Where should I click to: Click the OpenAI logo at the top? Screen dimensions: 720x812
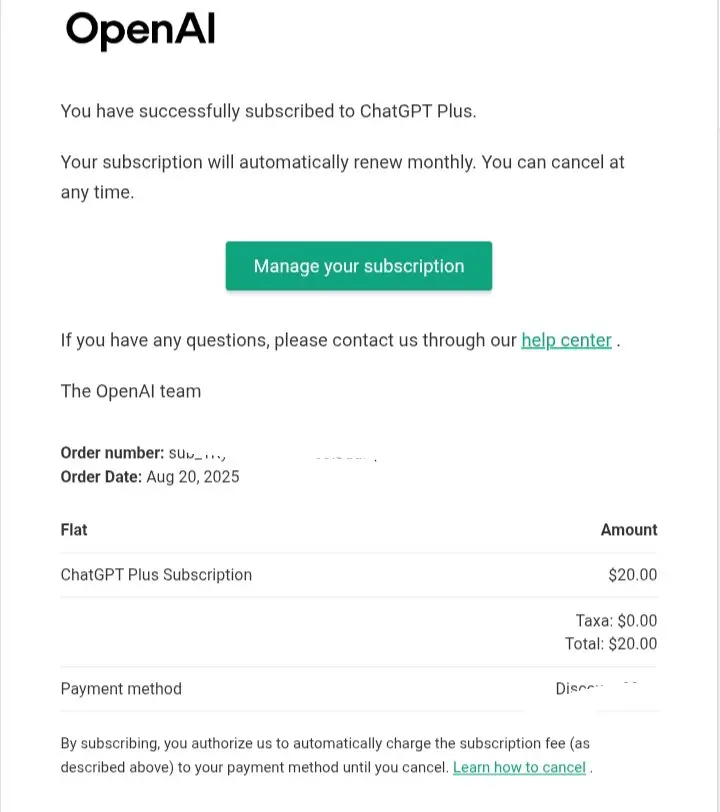click(140, 30)
